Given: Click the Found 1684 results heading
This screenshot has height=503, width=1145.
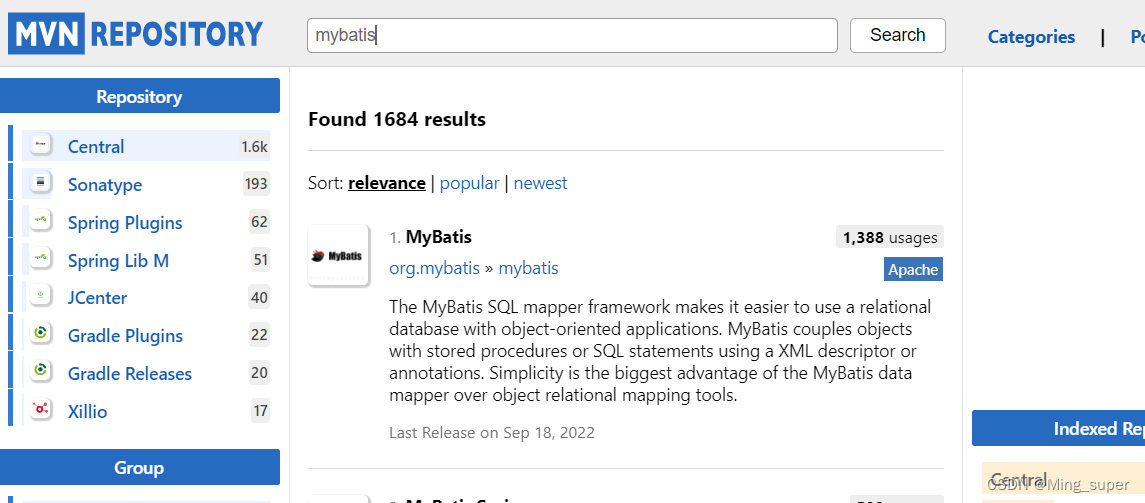Looking at the screenshot, I should pos(397,119).
